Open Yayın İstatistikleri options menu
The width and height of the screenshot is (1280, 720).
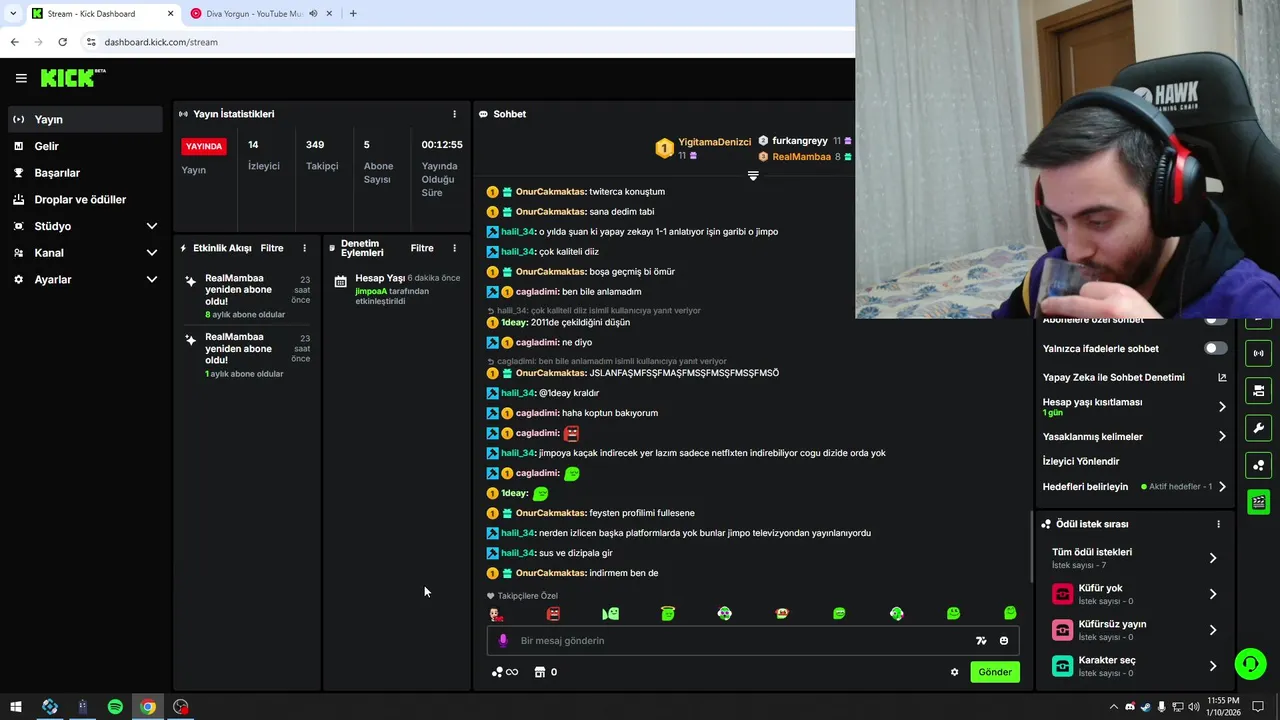tap(454, 114)
